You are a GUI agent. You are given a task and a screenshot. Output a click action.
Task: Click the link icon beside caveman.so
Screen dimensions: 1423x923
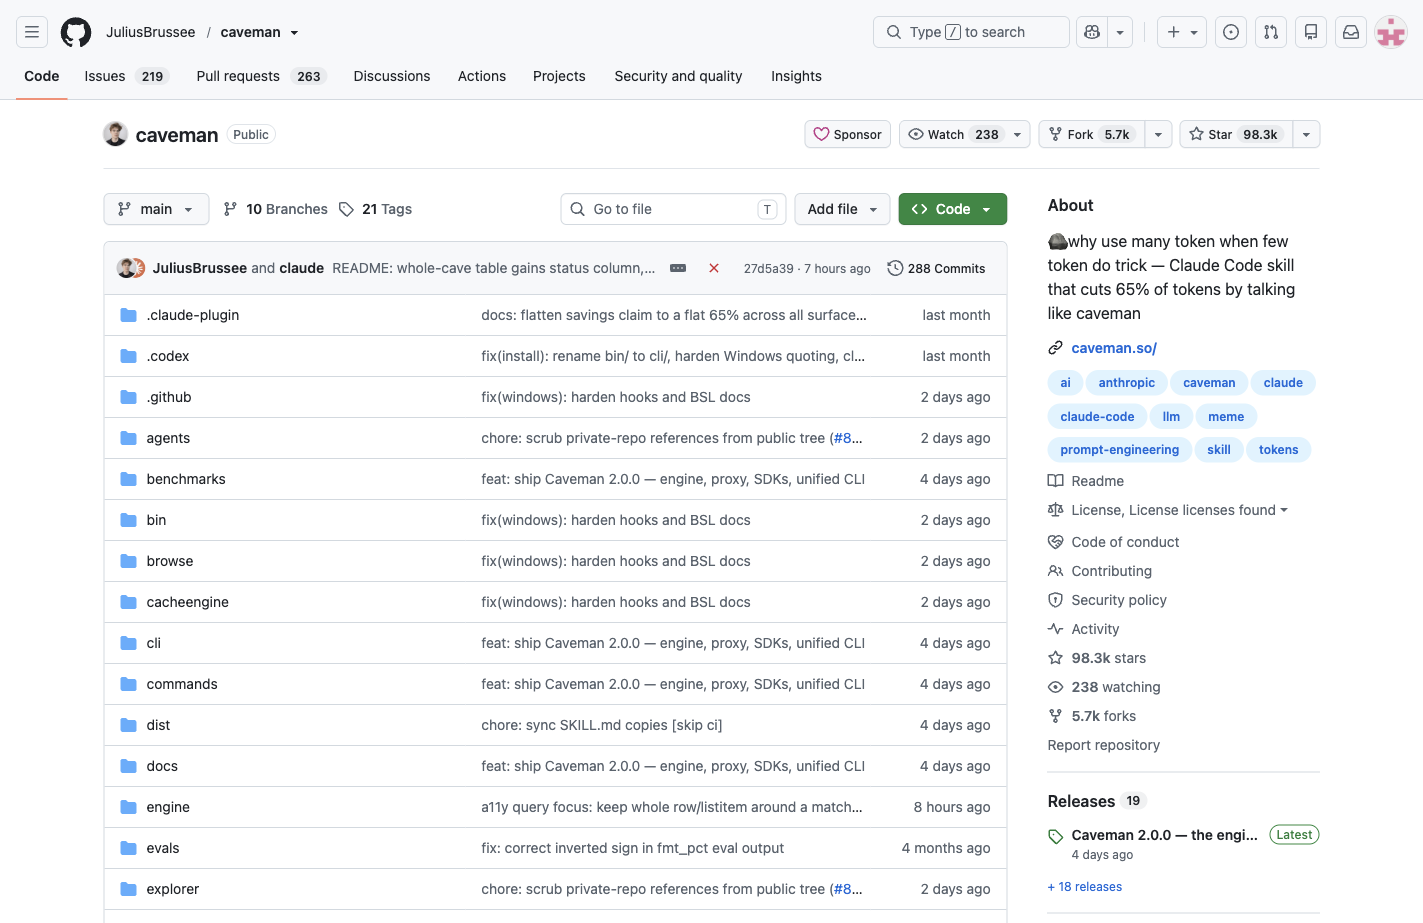pos(1055,348)
